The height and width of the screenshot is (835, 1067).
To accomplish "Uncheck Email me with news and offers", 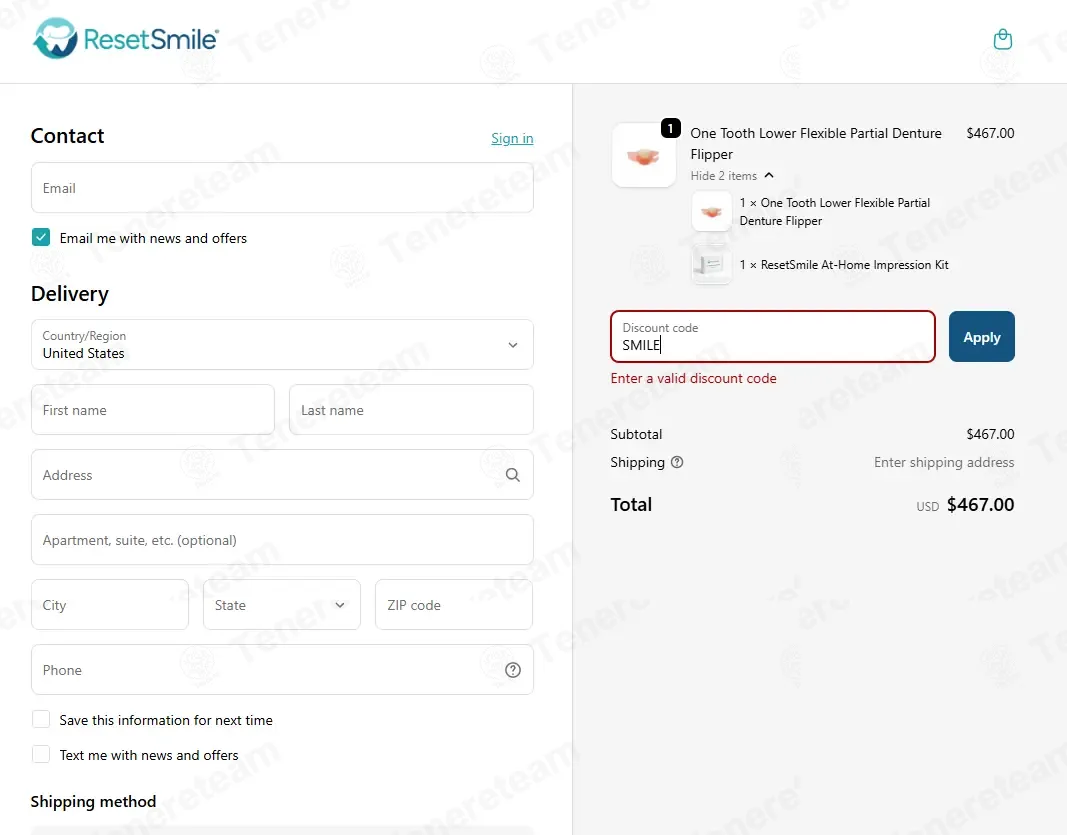I will pos(41,238).
